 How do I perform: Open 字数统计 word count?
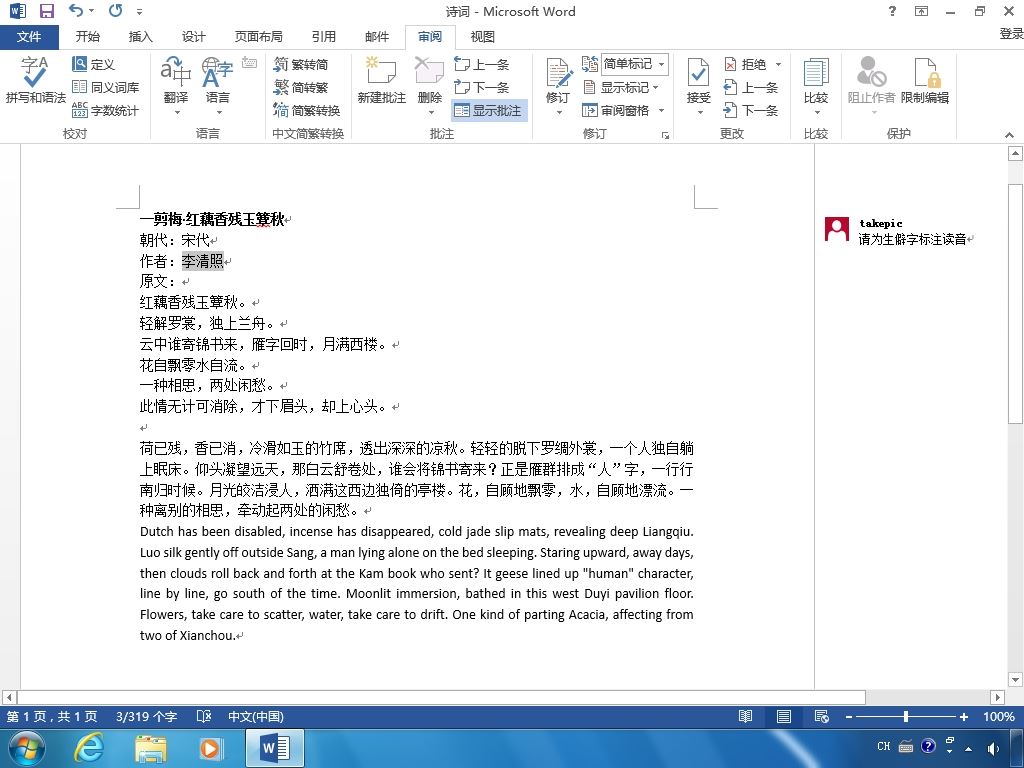[x=105, y=110]
